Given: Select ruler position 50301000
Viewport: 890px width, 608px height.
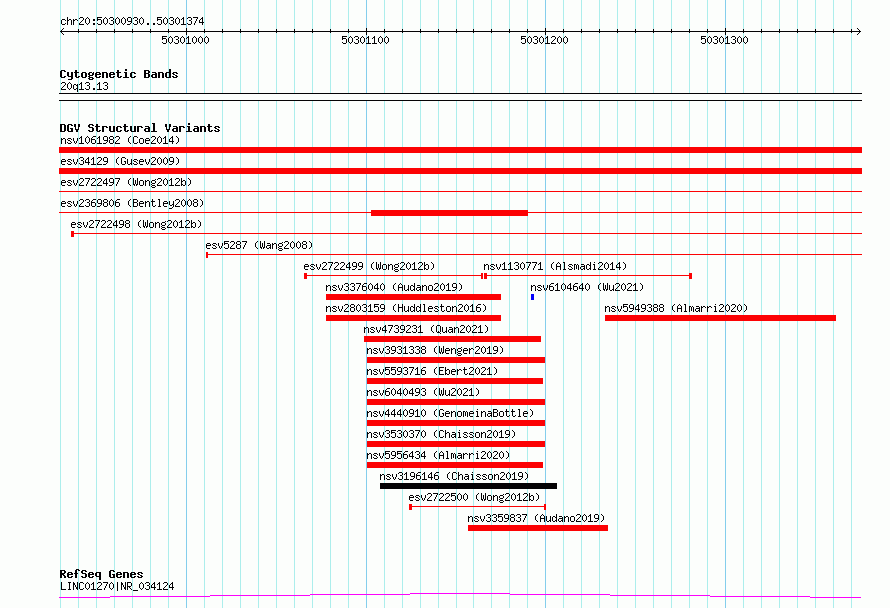Looking at the screenshot, I should (x=186, y=40).
